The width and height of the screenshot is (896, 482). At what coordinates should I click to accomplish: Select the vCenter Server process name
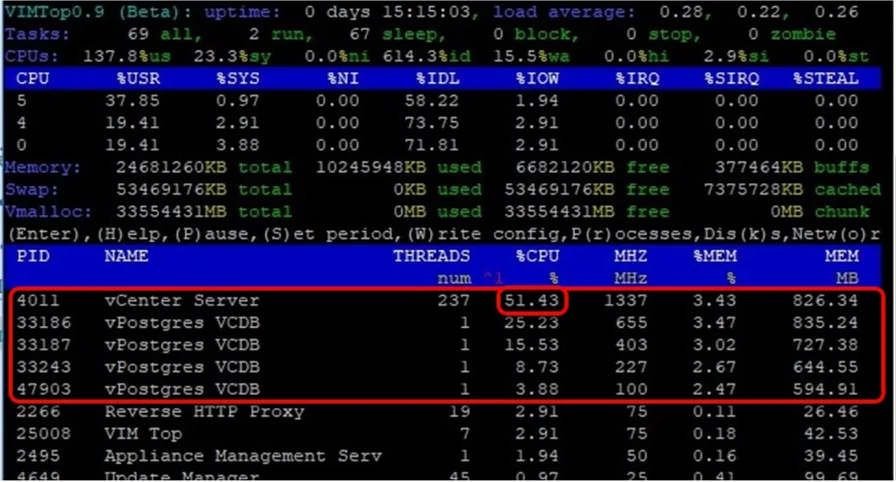[182, 300]
